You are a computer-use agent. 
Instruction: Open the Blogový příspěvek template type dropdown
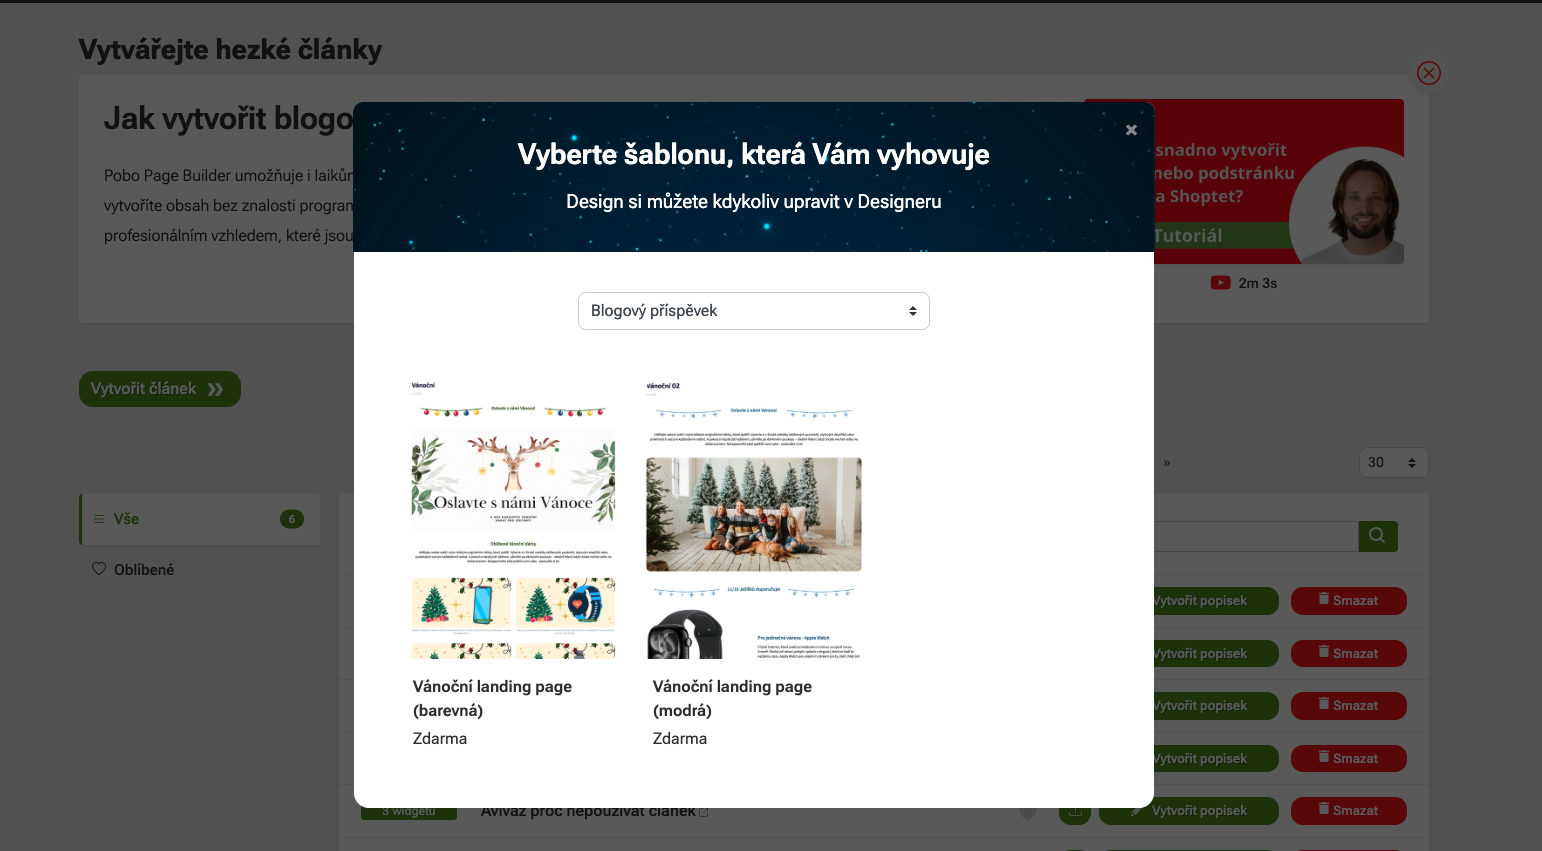click(753, 311)
